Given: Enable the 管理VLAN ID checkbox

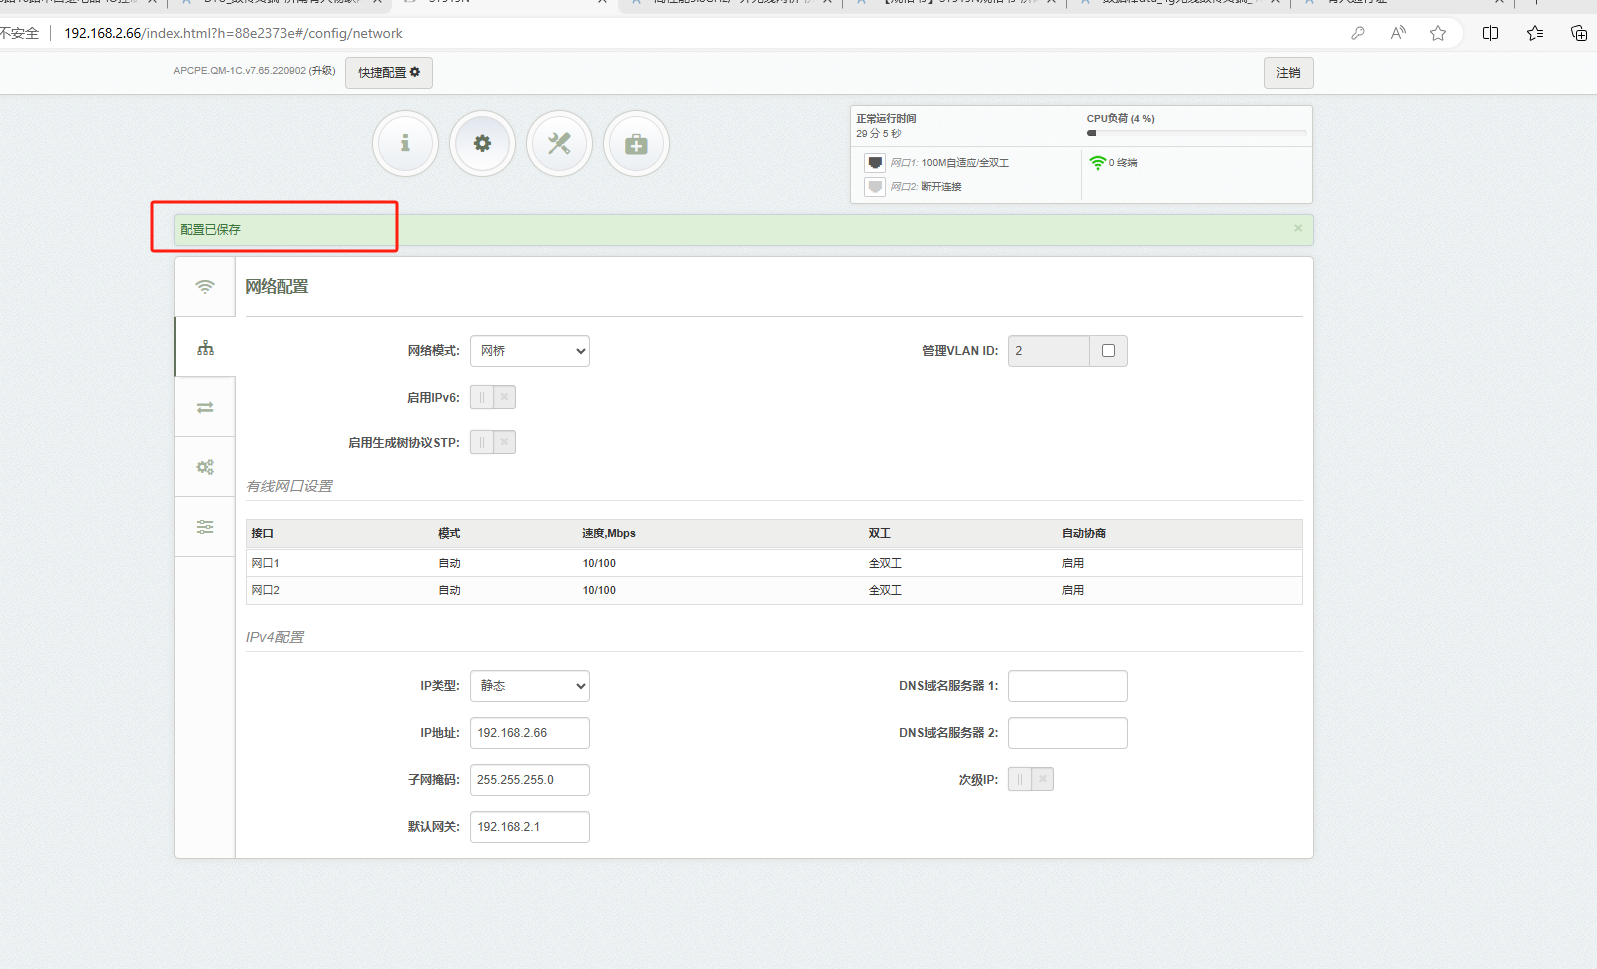Looking at the screenshot, I should [x=1108, y=351].
